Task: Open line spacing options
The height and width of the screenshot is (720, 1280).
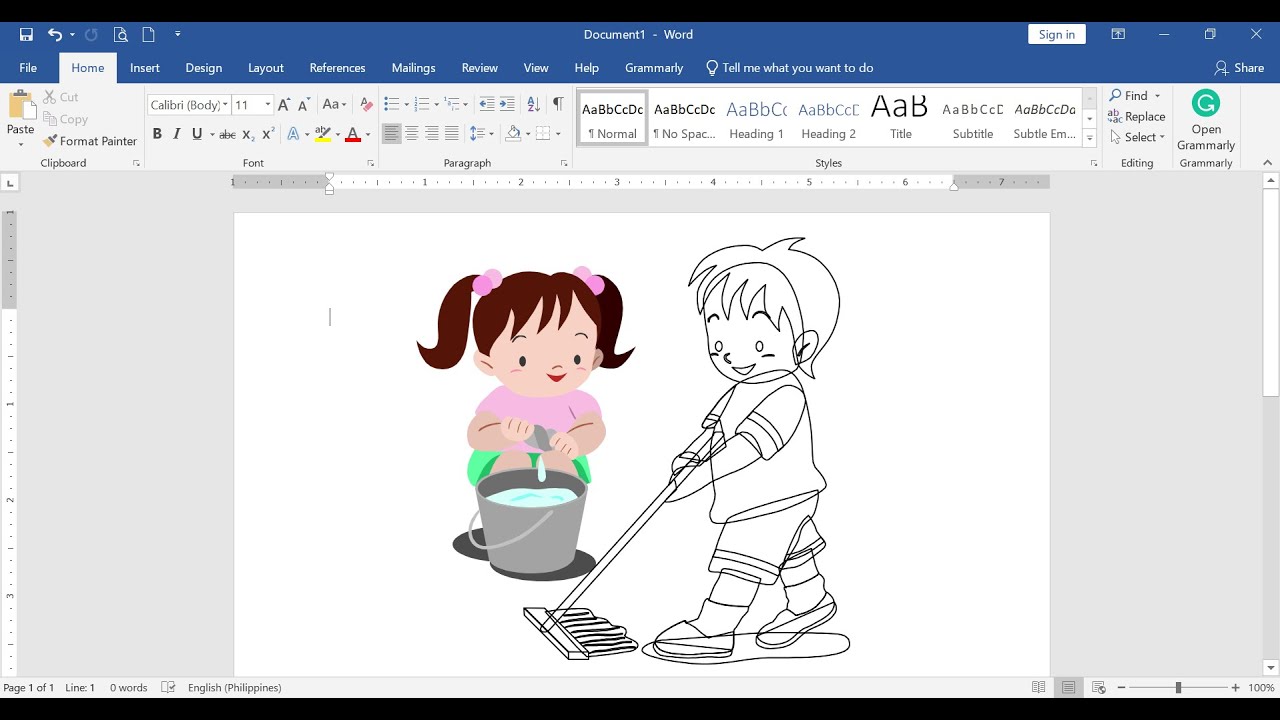Action: tap(482, 134)
